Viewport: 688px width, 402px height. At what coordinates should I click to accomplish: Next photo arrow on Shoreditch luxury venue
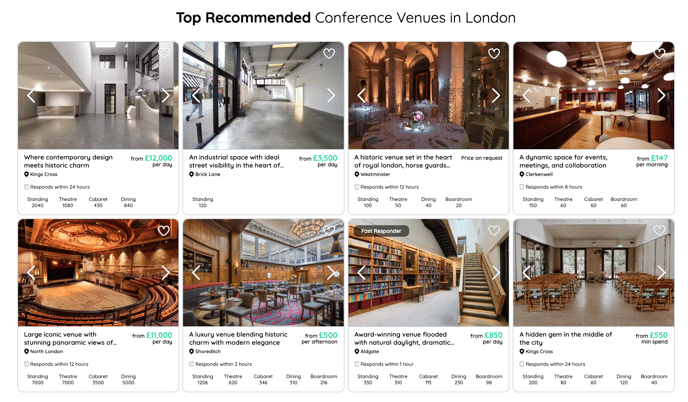click(331, 273)
